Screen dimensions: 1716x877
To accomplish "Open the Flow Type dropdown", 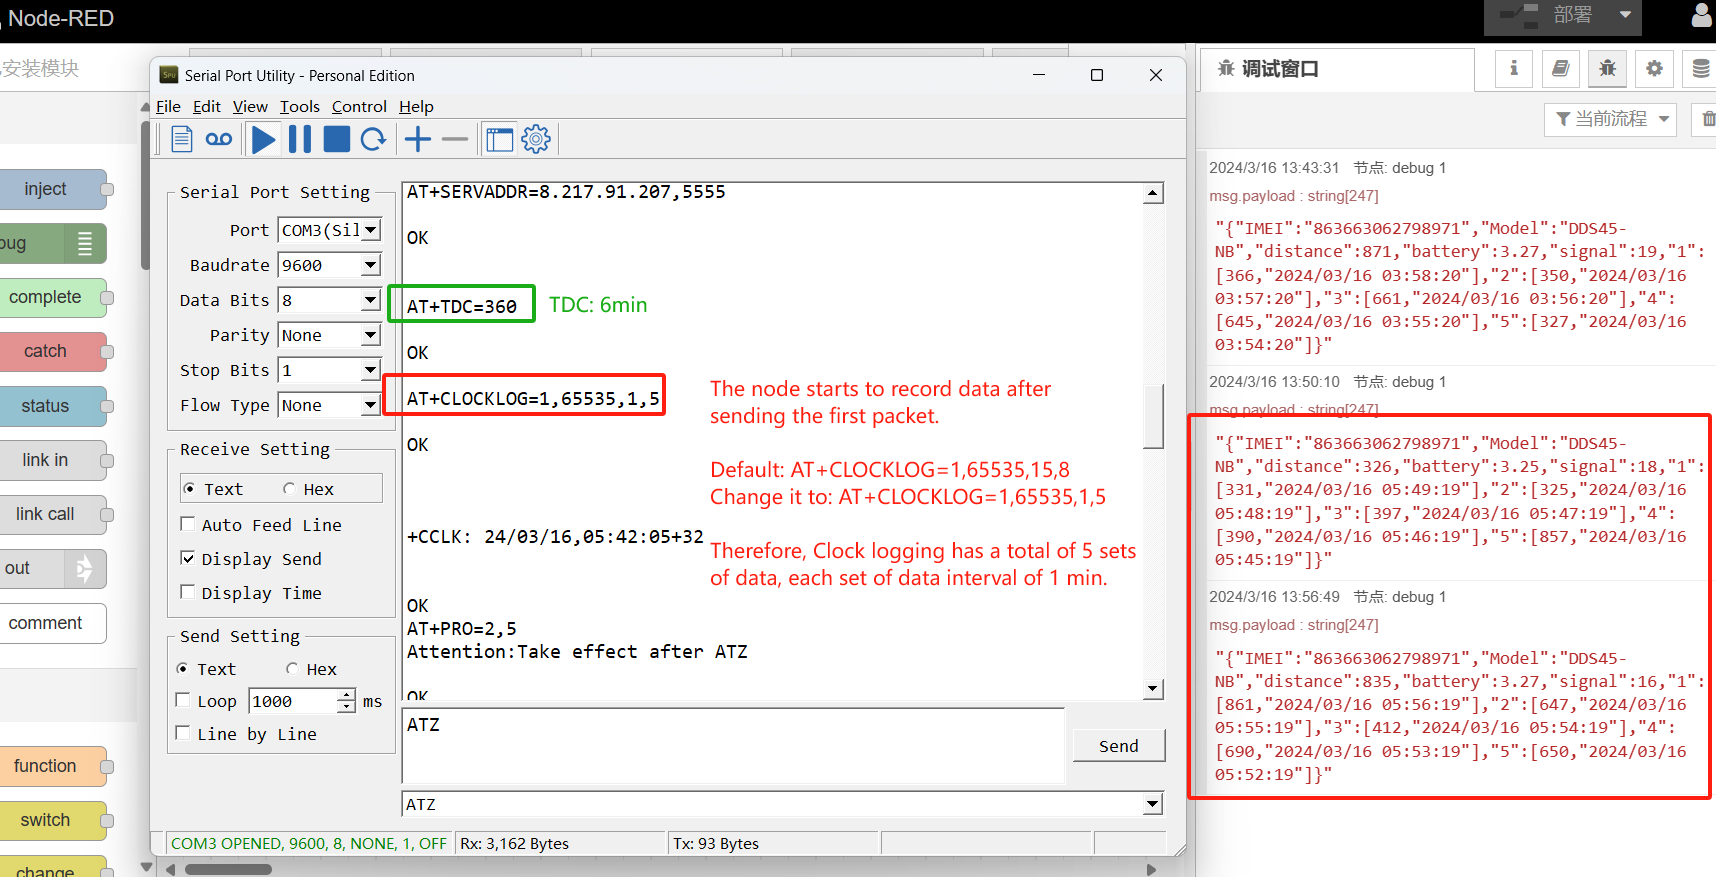I will coord(371,405).
